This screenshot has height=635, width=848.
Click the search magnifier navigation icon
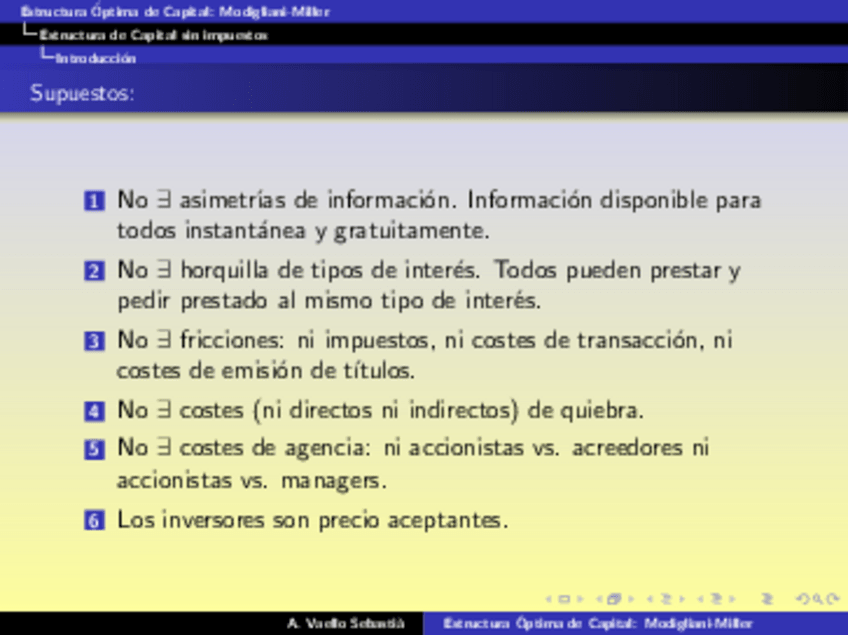818,599
